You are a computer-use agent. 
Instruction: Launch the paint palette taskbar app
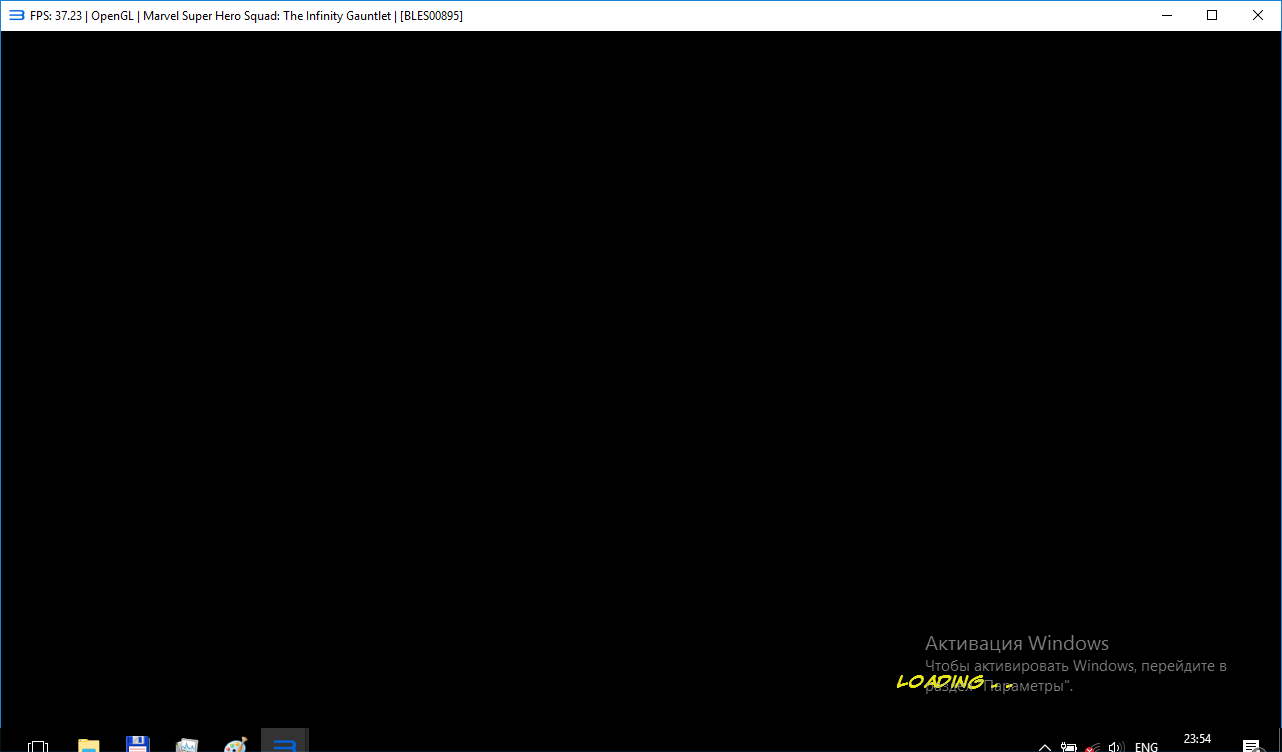click(x=236, y=745)
